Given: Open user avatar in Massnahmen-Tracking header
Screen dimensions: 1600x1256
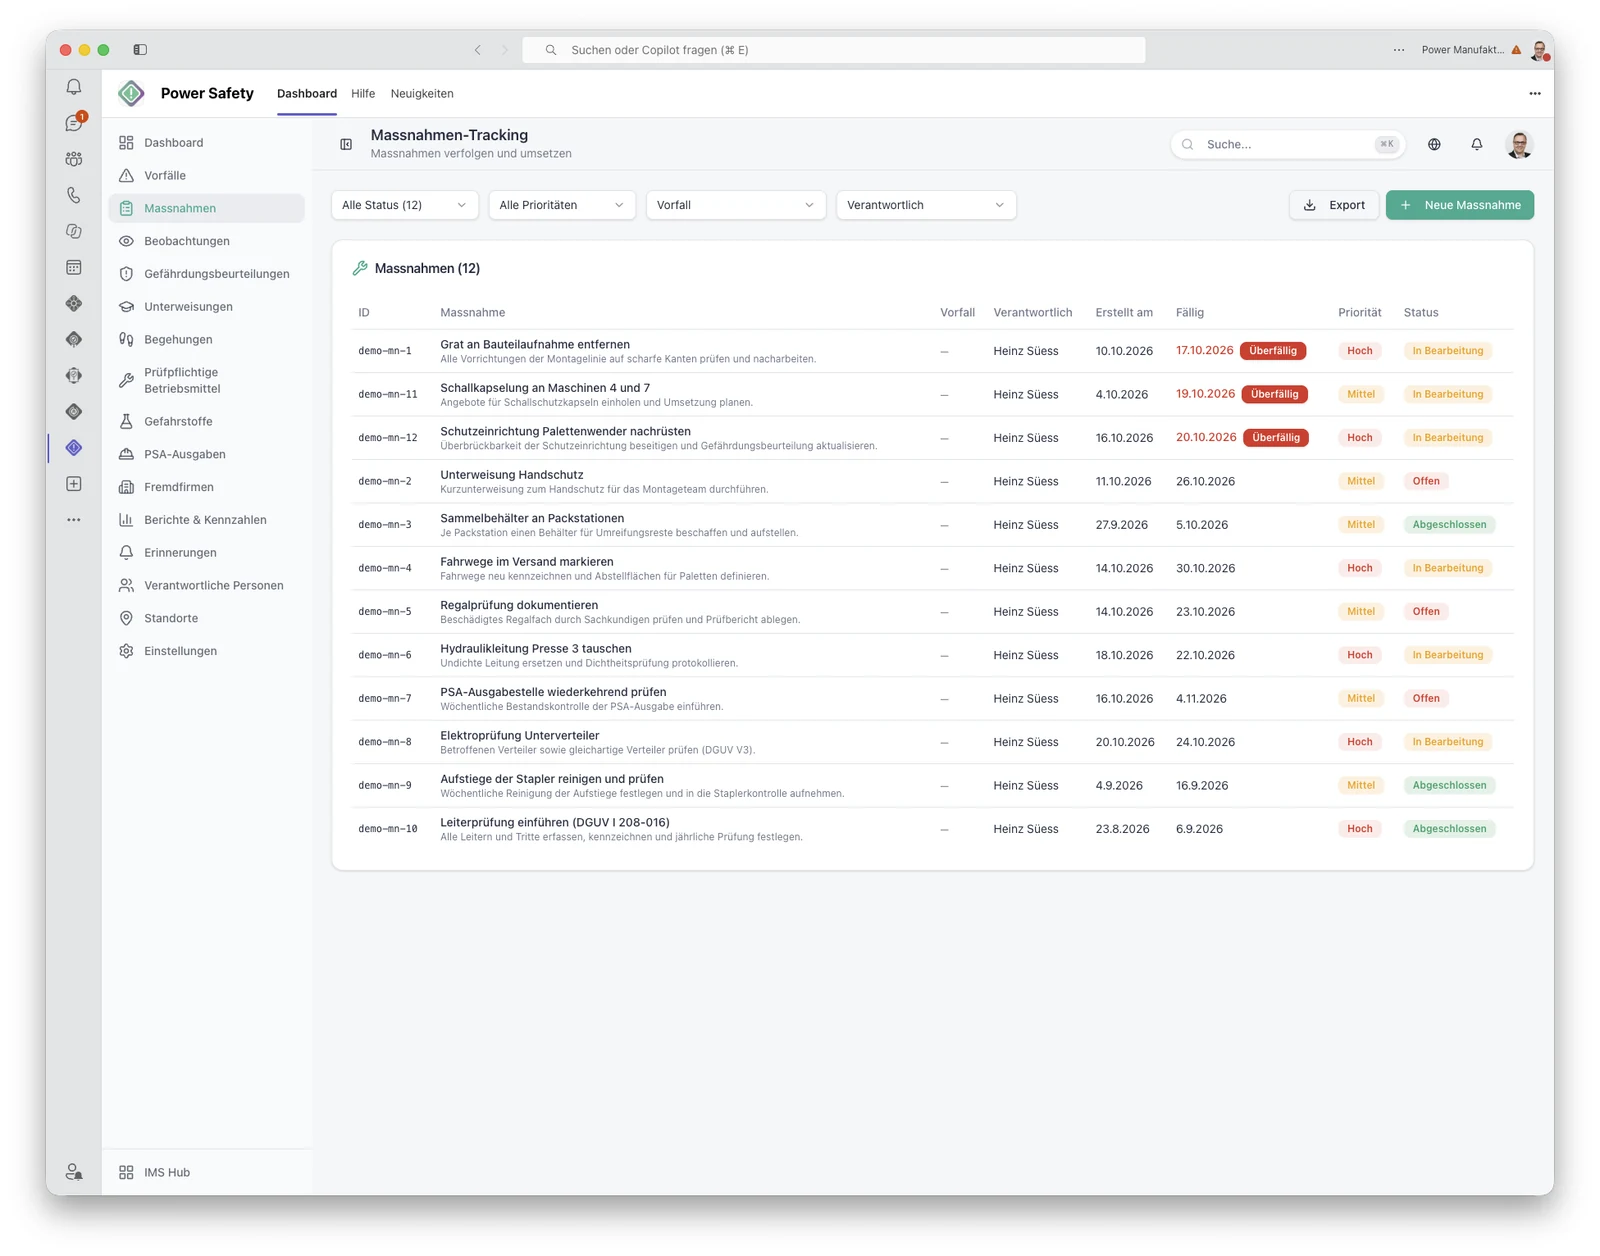Looking at the screenshot, I should (x=1519, y=144).
